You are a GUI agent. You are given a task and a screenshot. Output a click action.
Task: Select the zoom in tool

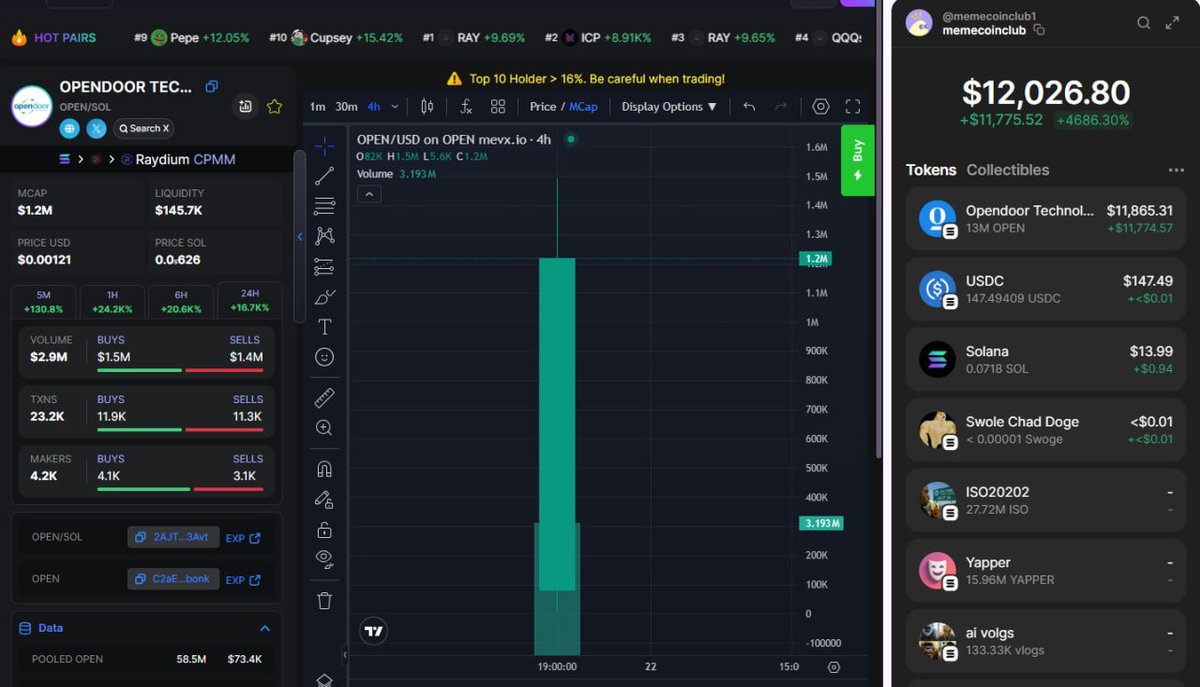coord(324,428)
